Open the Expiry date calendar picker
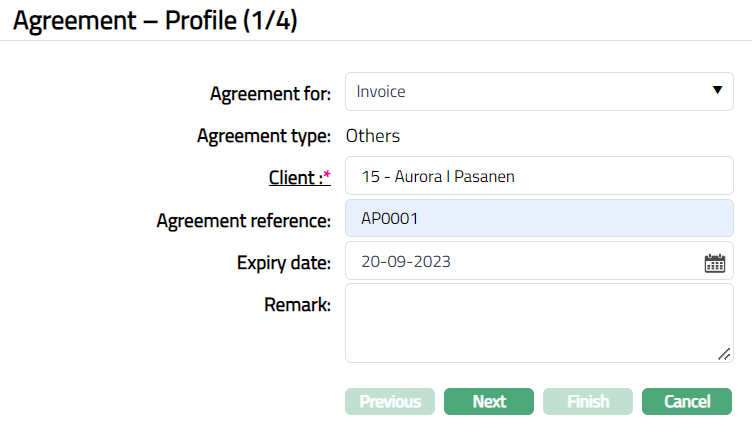 click(714, 263)
